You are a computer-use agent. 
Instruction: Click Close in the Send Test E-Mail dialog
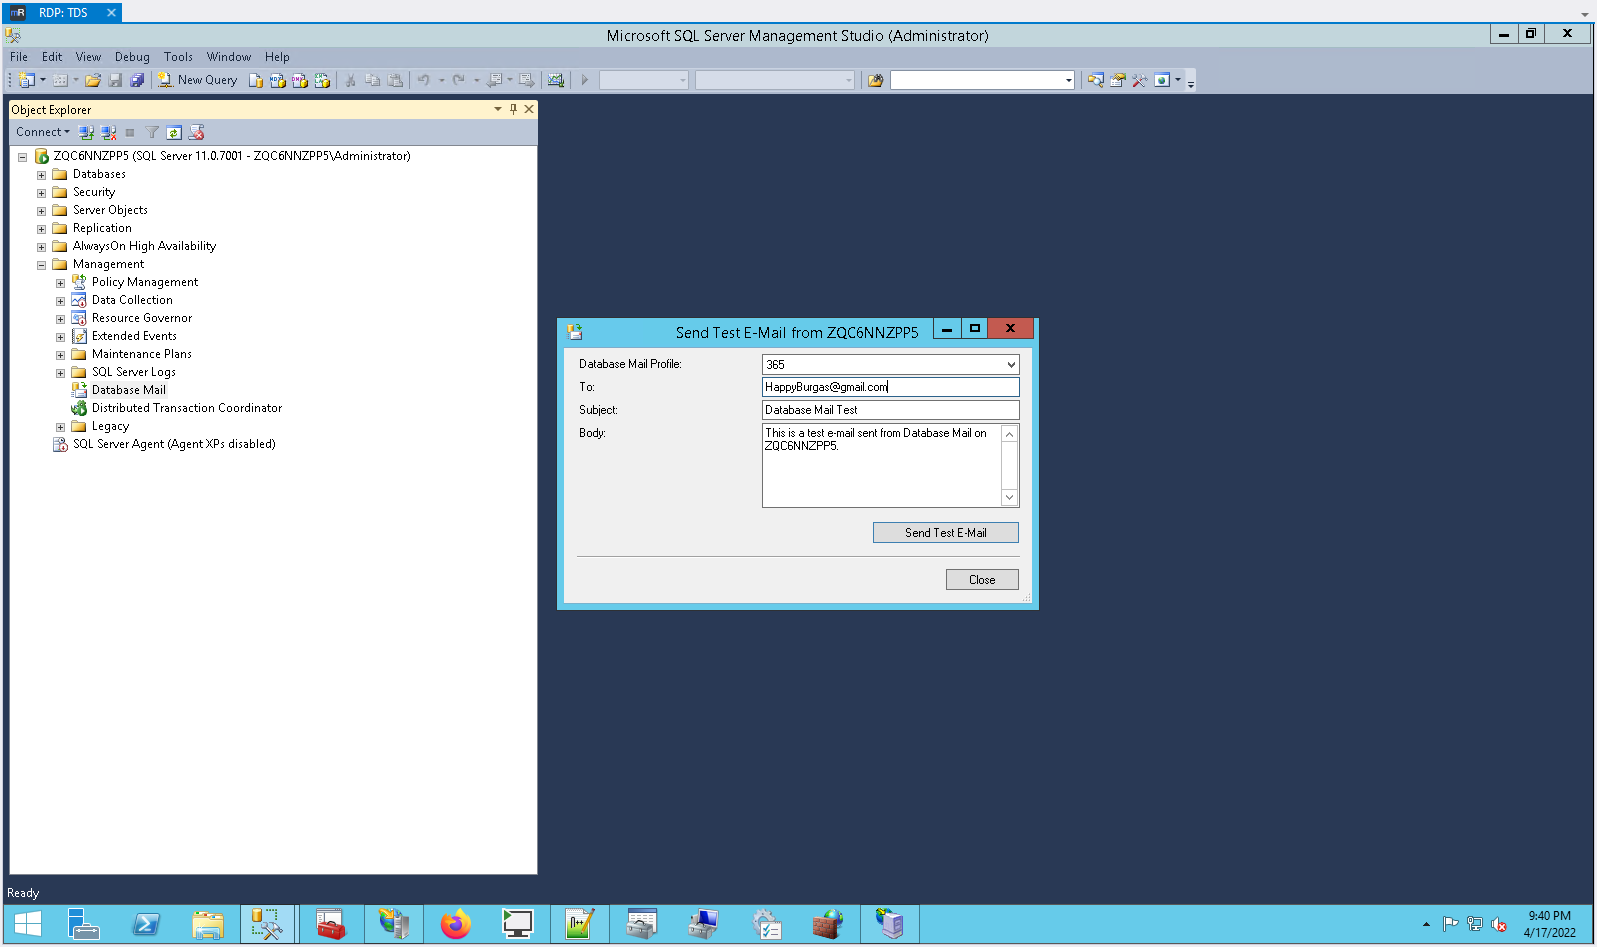click(x=982, y=580)
